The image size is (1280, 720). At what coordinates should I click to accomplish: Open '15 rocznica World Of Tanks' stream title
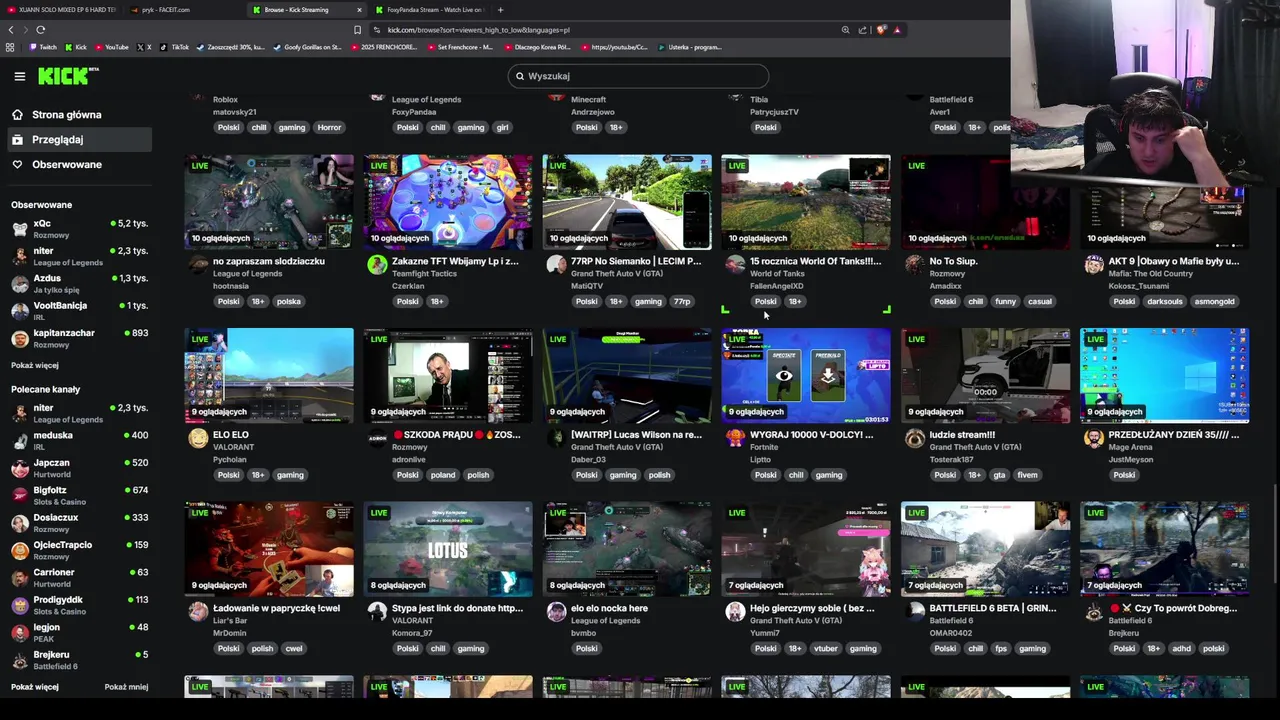[x=816, y=261]
